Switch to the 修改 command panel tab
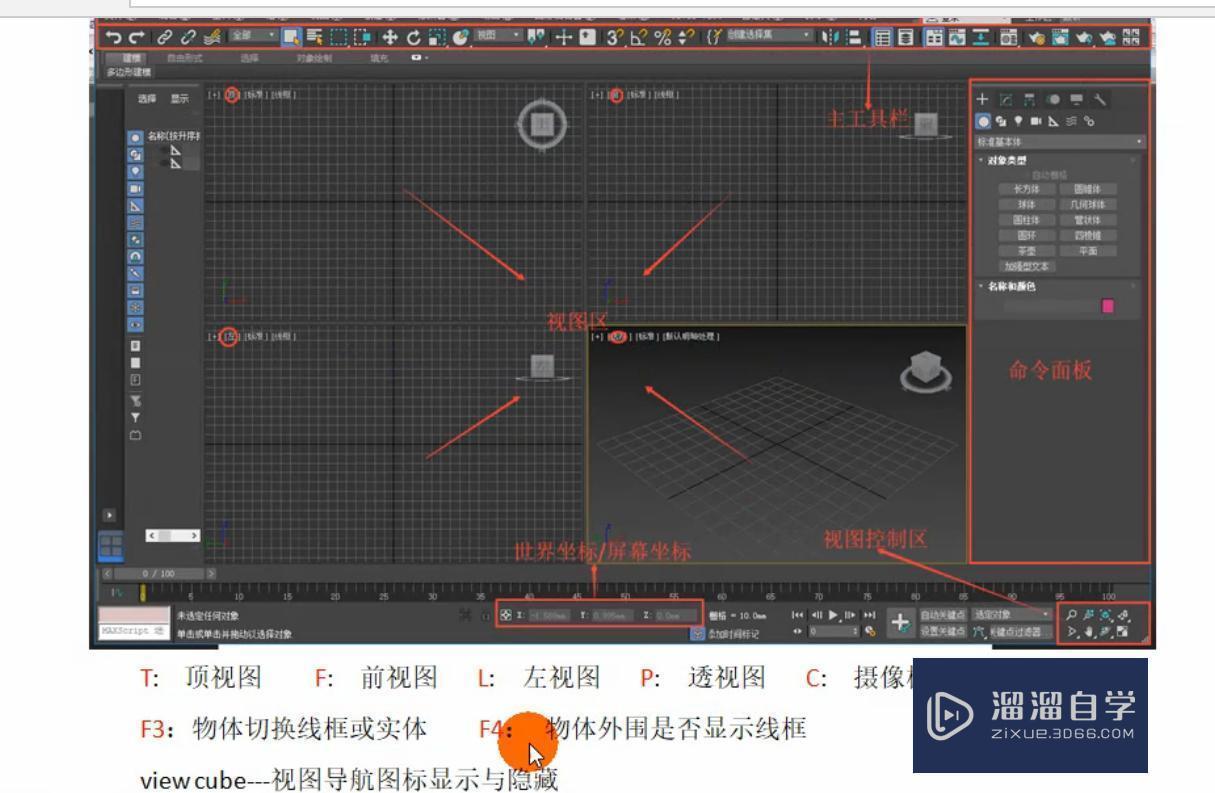The image size is (1215, 793). point(1007,98)
